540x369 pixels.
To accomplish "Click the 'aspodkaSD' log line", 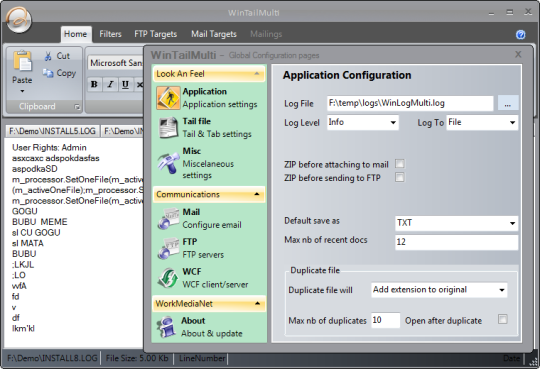I will (35, 169).
